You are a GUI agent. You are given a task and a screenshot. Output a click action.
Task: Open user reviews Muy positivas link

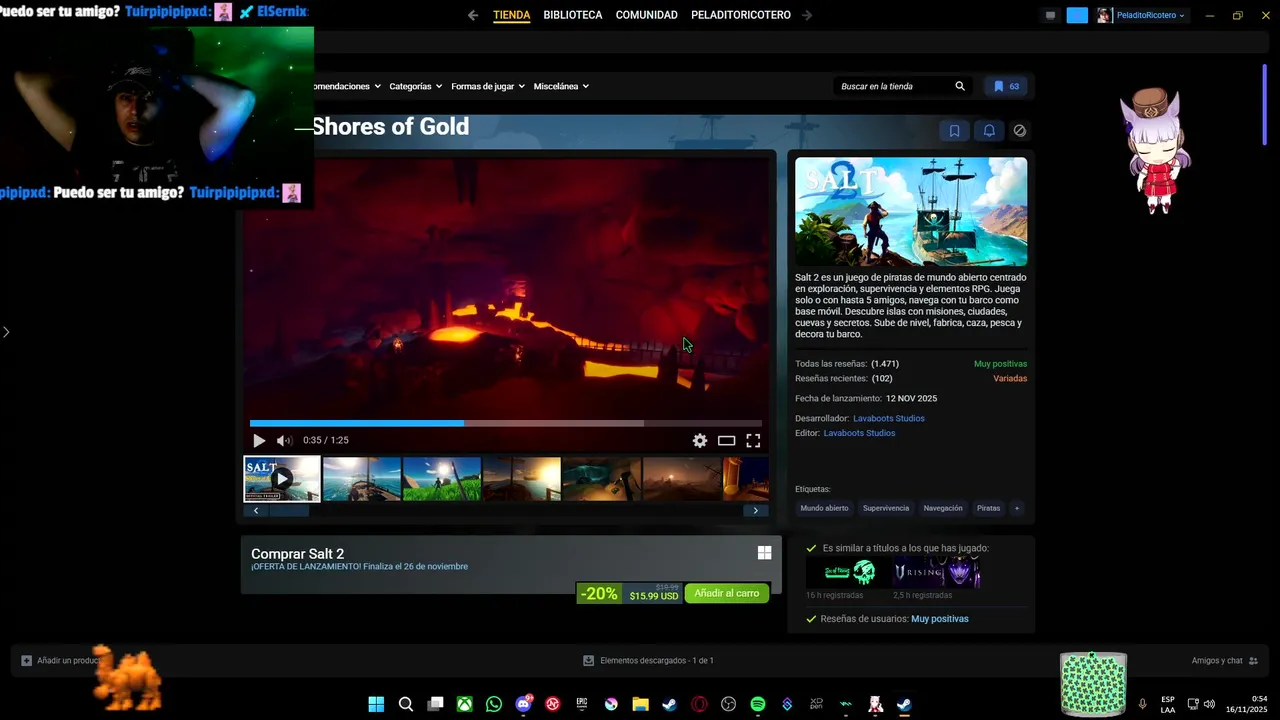[x=939, y=619]
